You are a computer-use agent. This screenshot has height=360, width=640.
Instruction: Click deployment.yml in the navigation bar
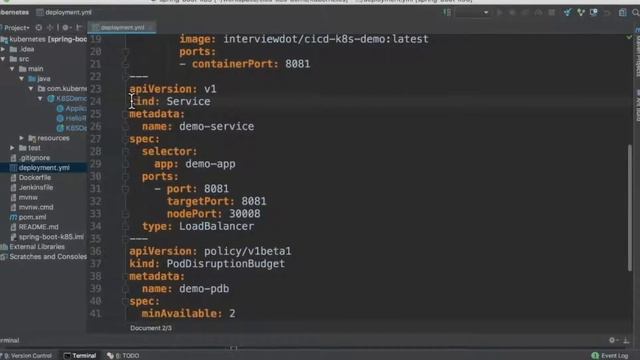tap(64, 13)
